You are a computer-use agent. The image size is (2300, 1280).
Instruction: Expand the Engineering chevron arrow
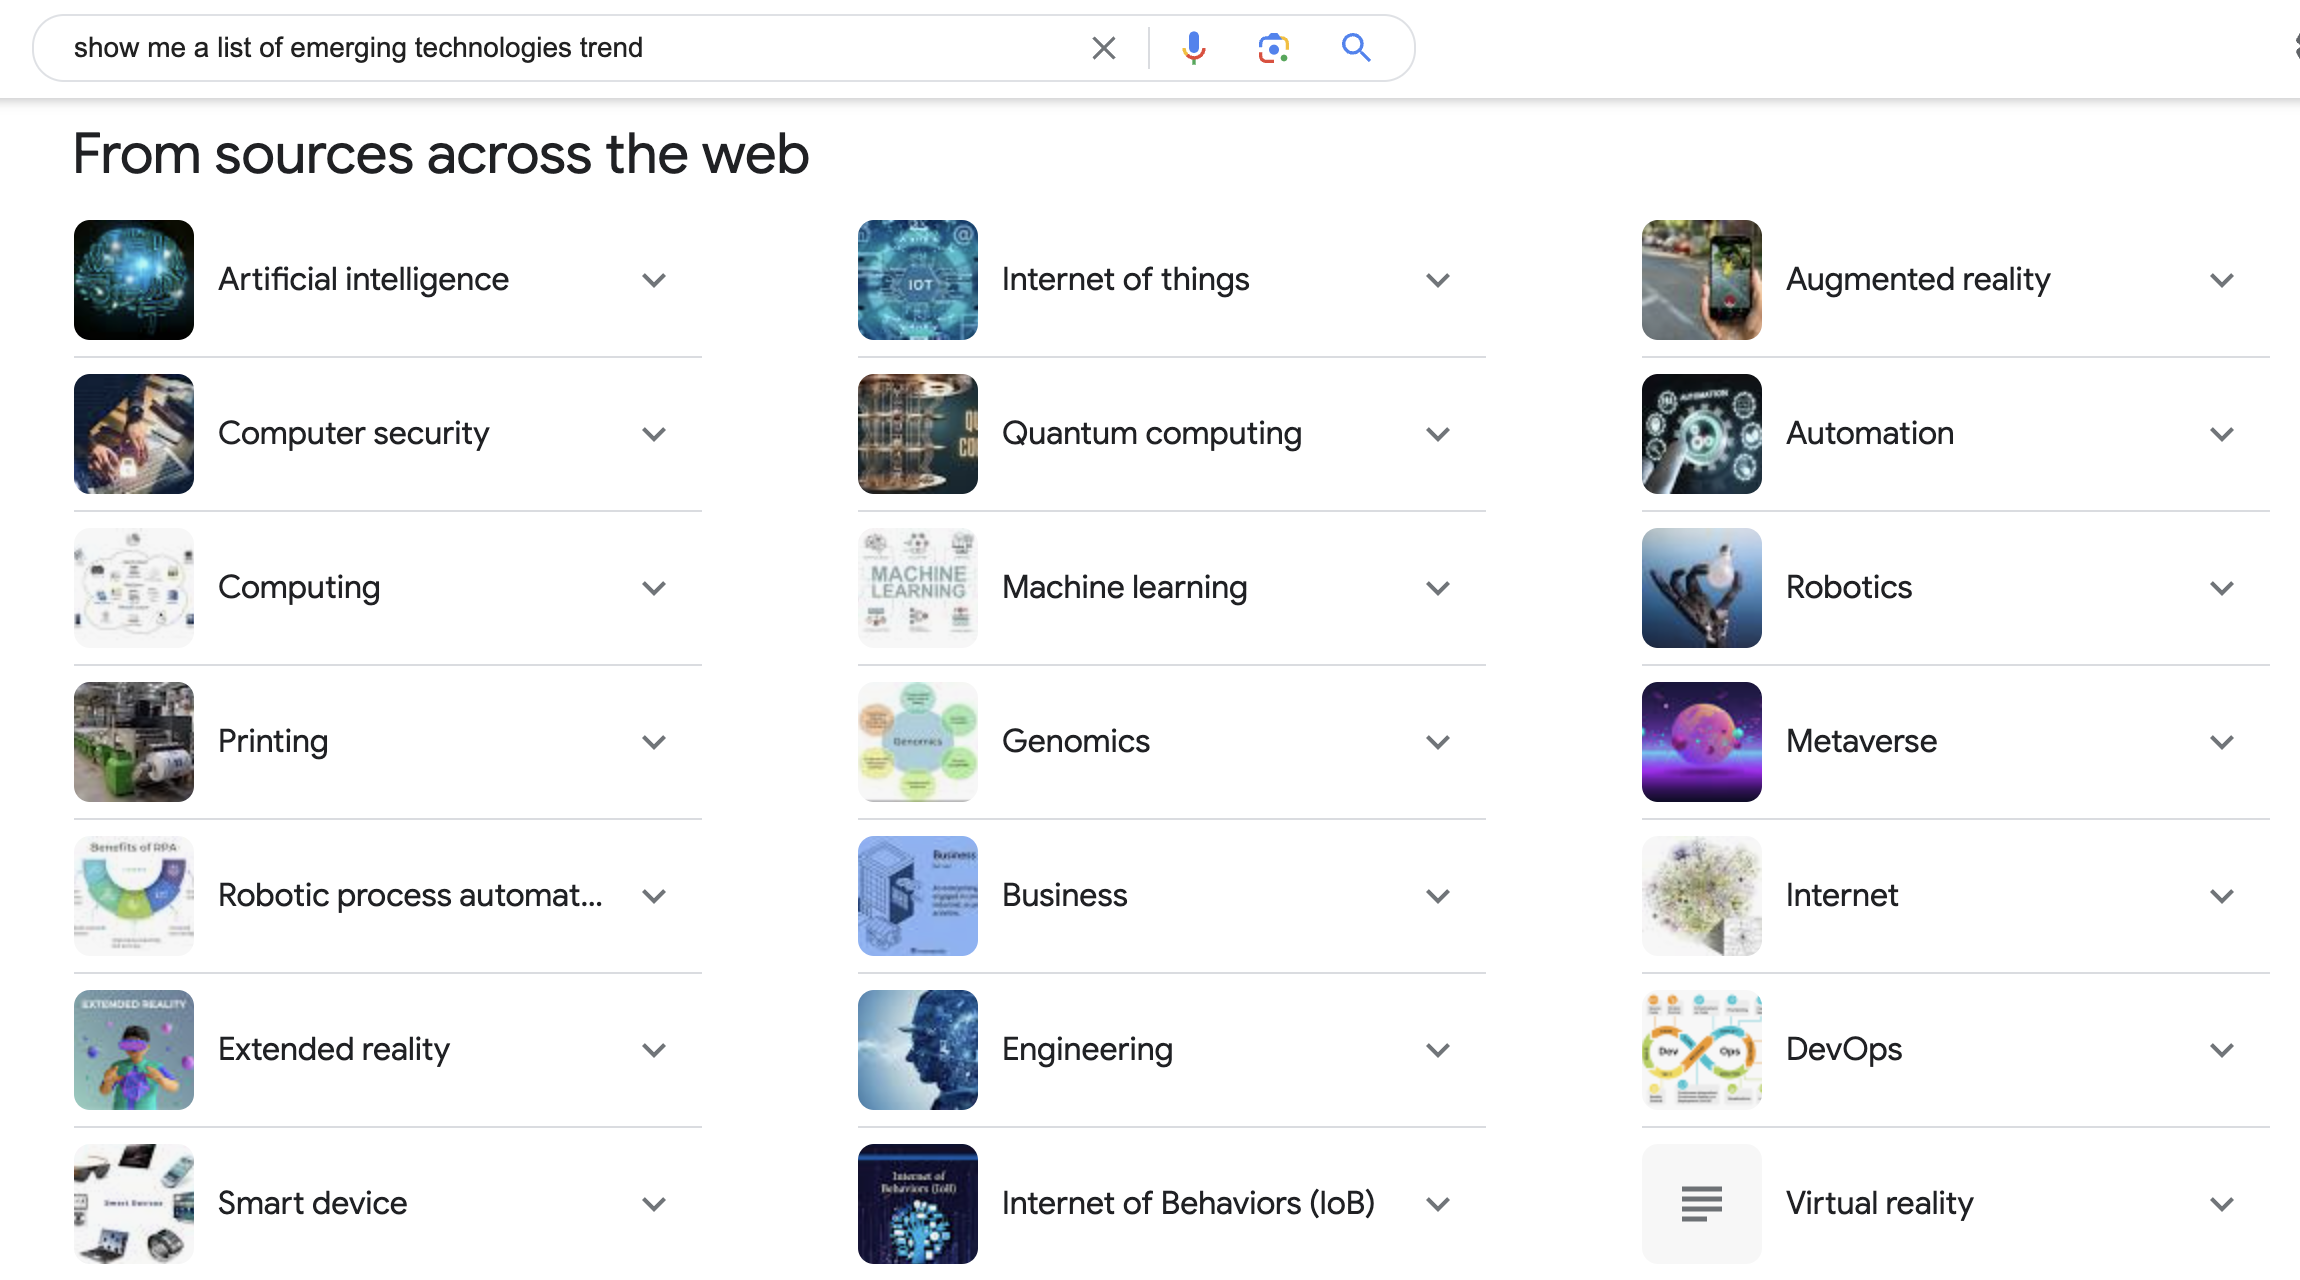1438,1050
